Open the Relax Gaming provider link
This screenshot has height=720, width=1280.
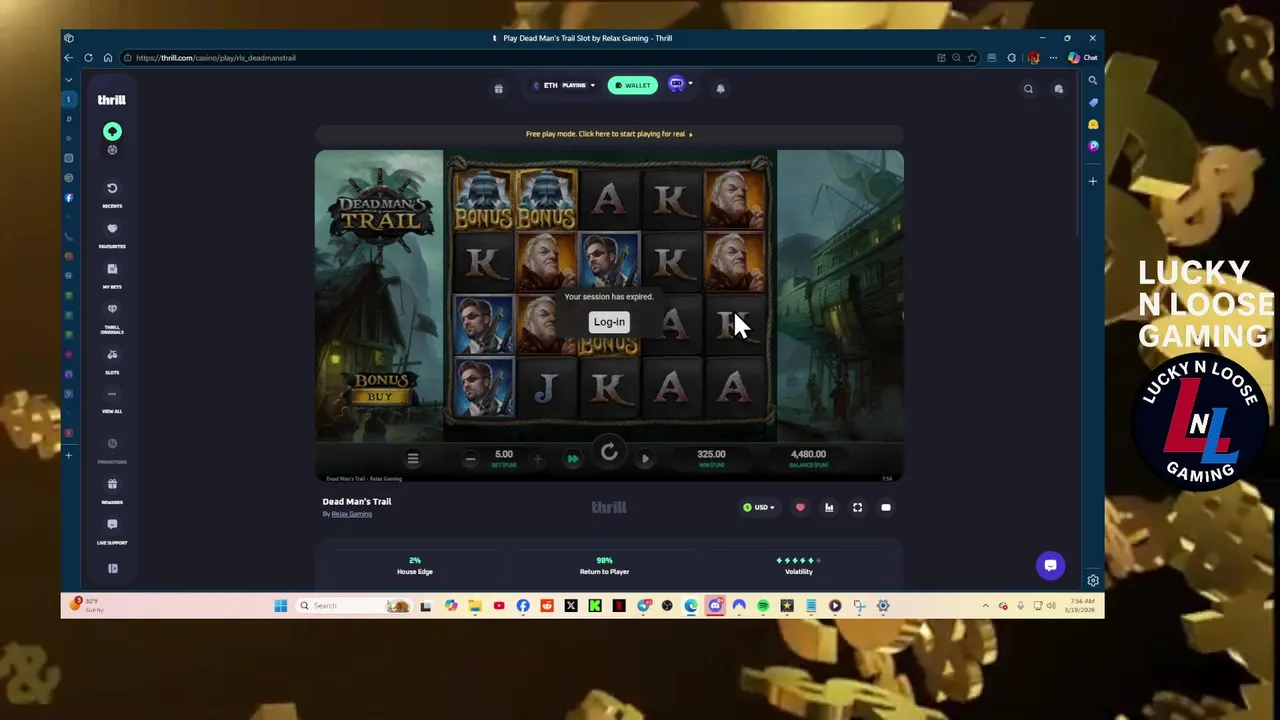click(351, 514)
